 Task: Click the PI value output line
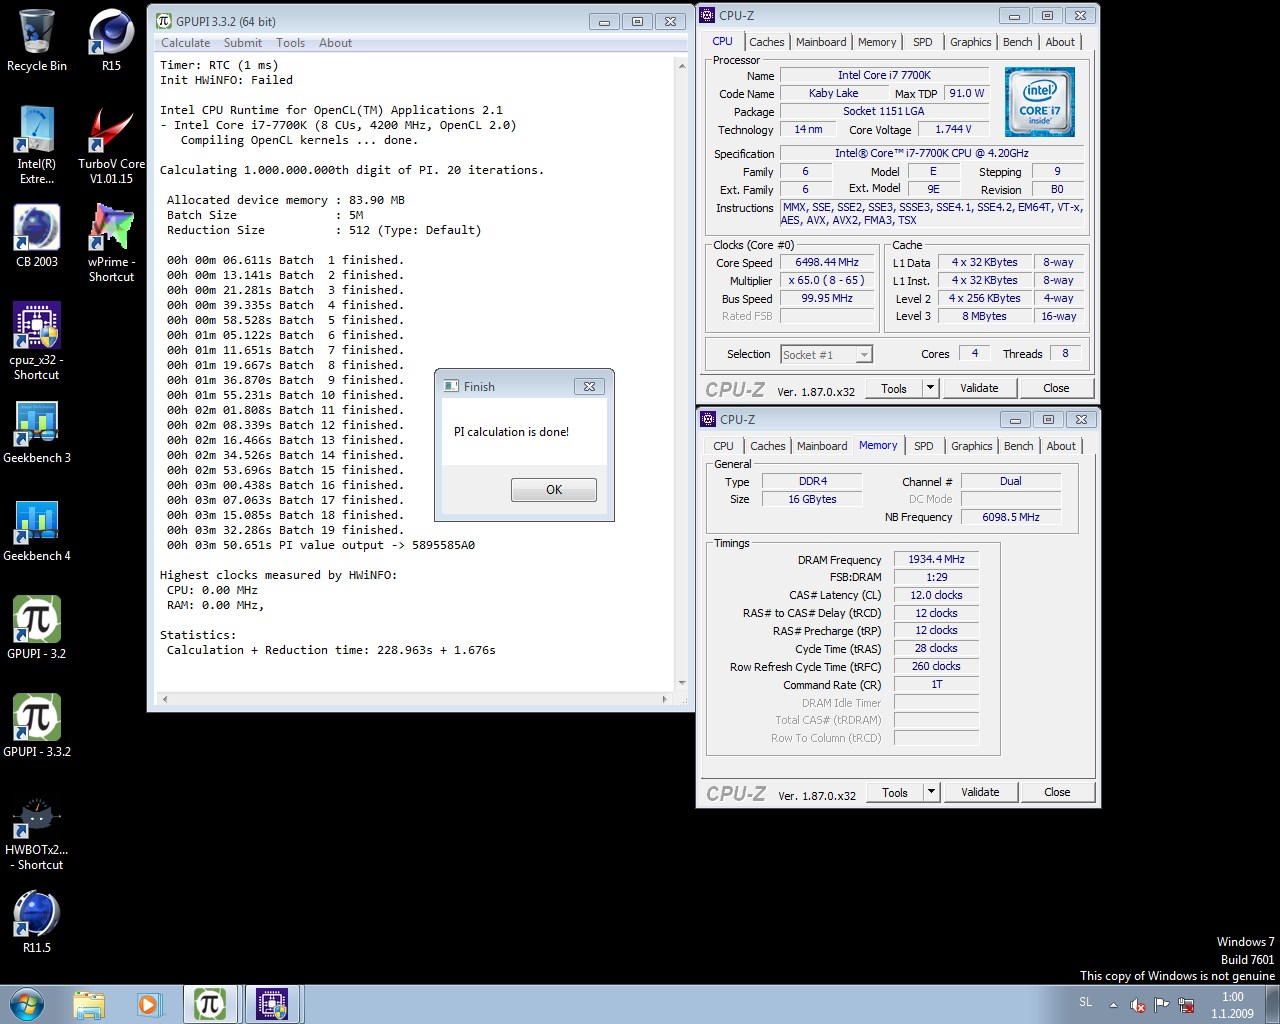point(321,545)
